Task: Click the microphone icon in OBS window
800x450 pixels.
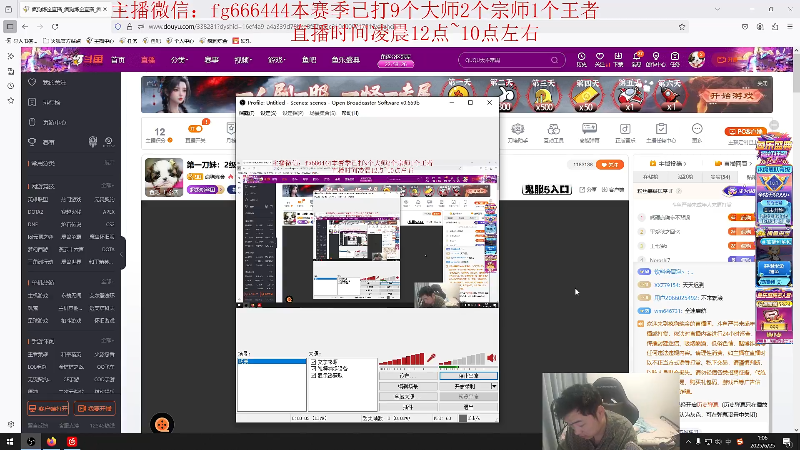Action: (x=431, y=359)
